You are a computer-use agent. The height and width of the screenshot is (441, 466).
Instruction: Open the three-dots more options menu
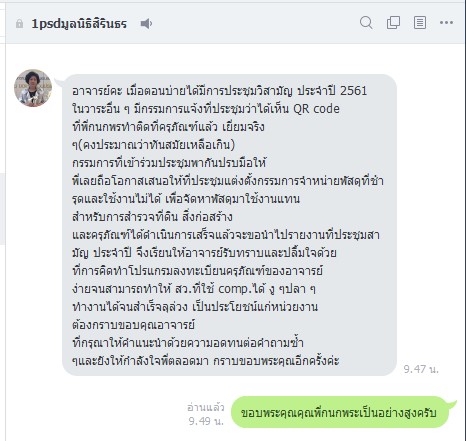coord(446,23)
